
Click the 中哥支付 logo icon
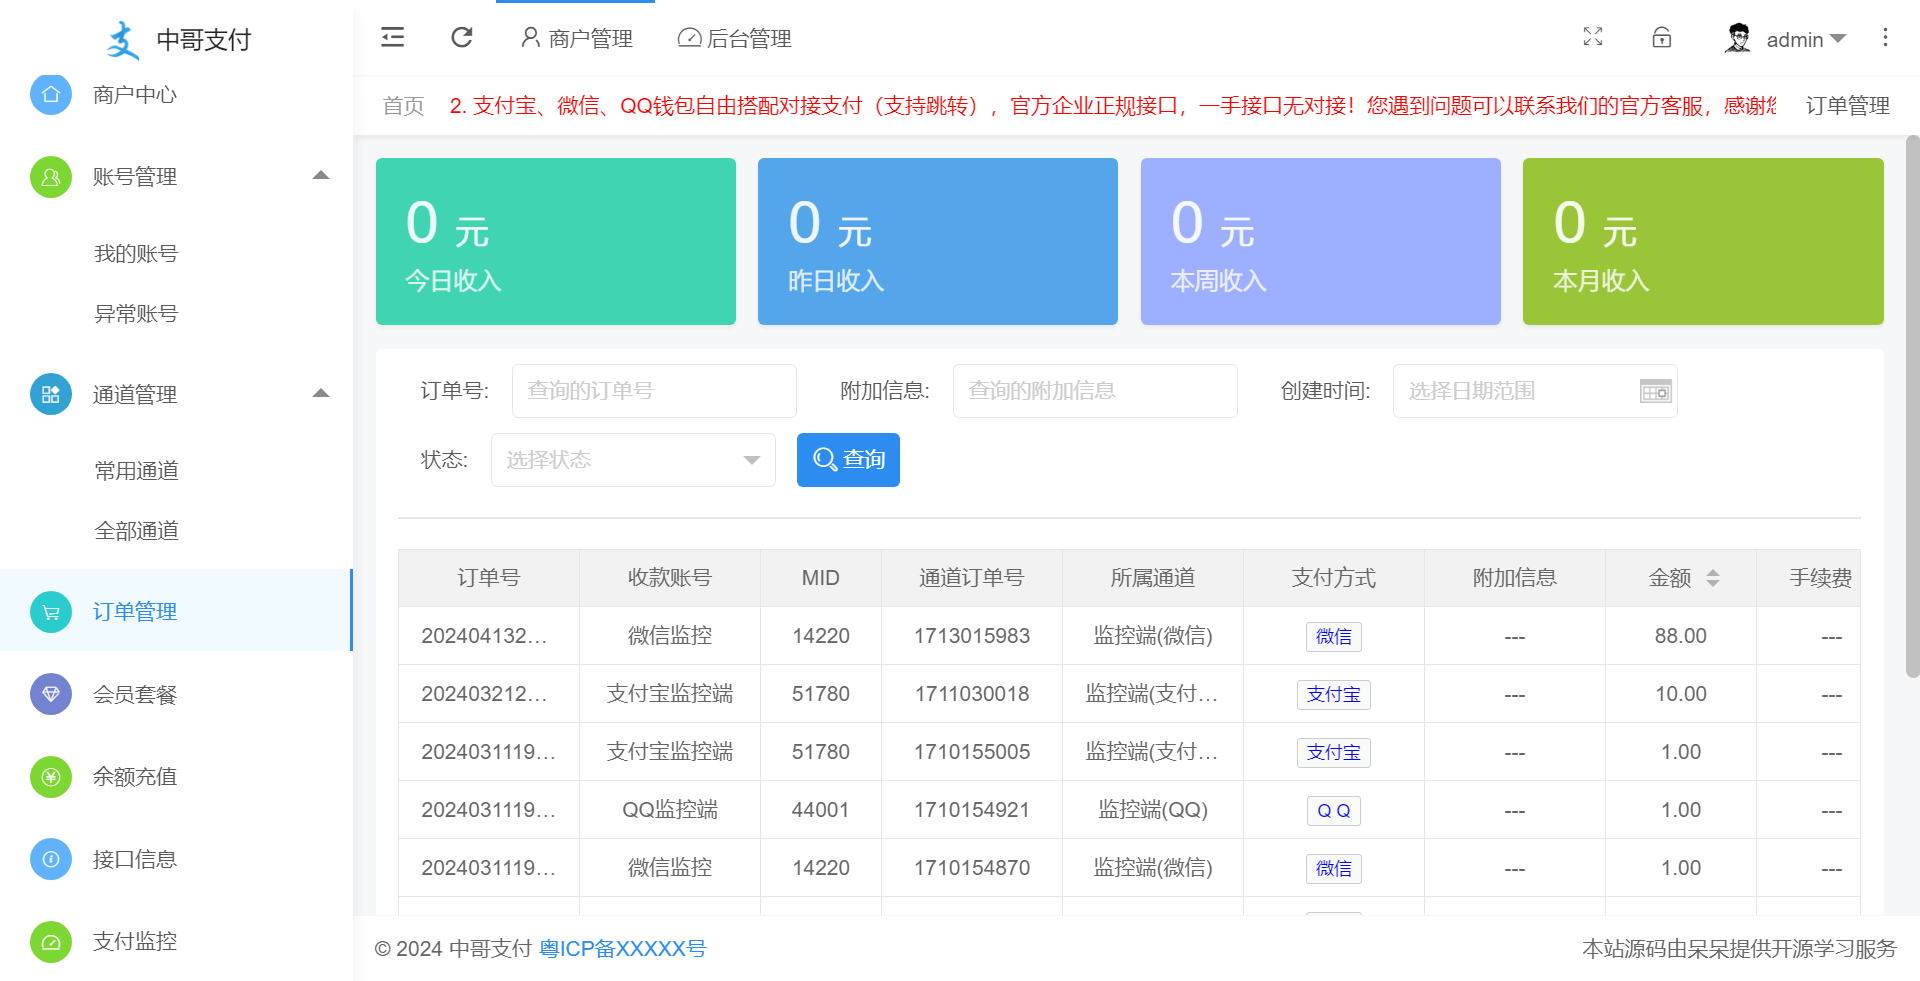[123, 40]
